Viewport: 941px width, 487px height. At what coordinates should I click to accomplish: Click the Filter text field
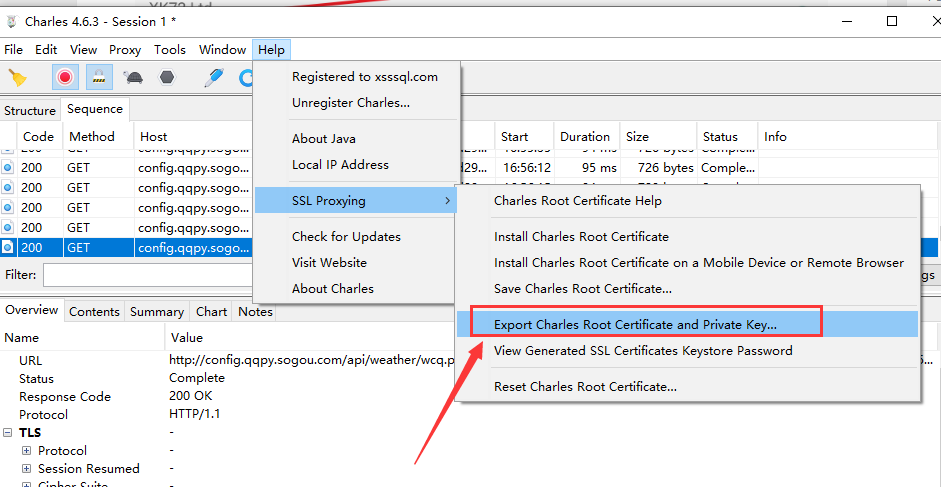click(x=145, y=274)
